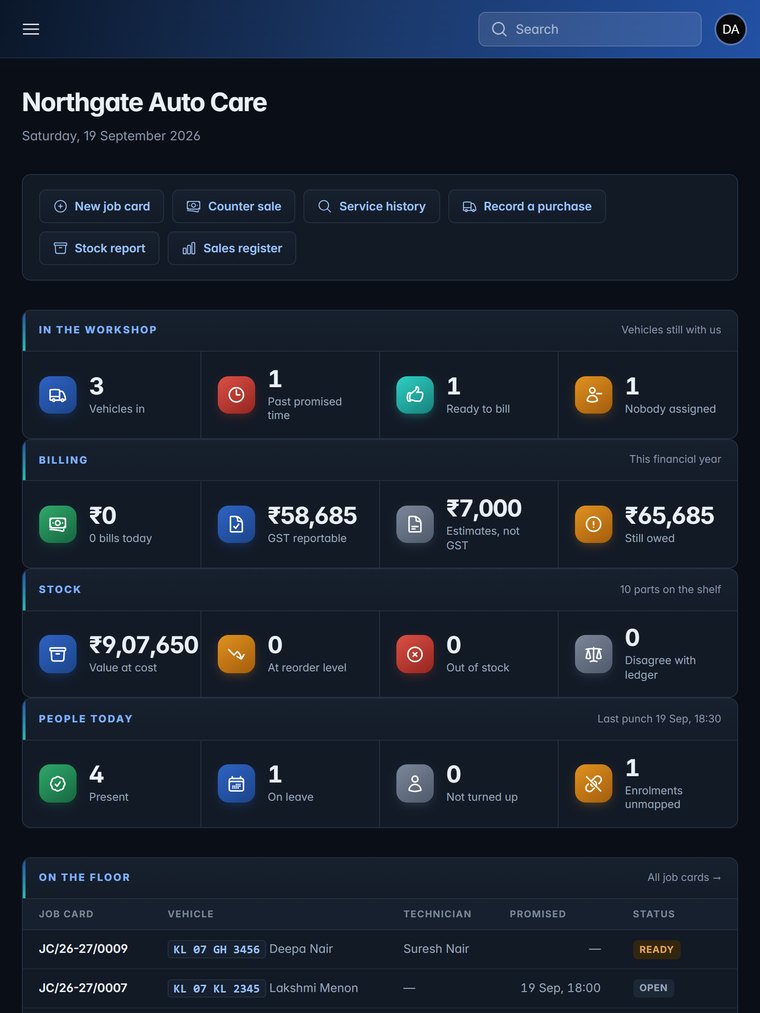Open the Stock report
The height and width of the screenshot is (1013, 760).
pos(100,248)
